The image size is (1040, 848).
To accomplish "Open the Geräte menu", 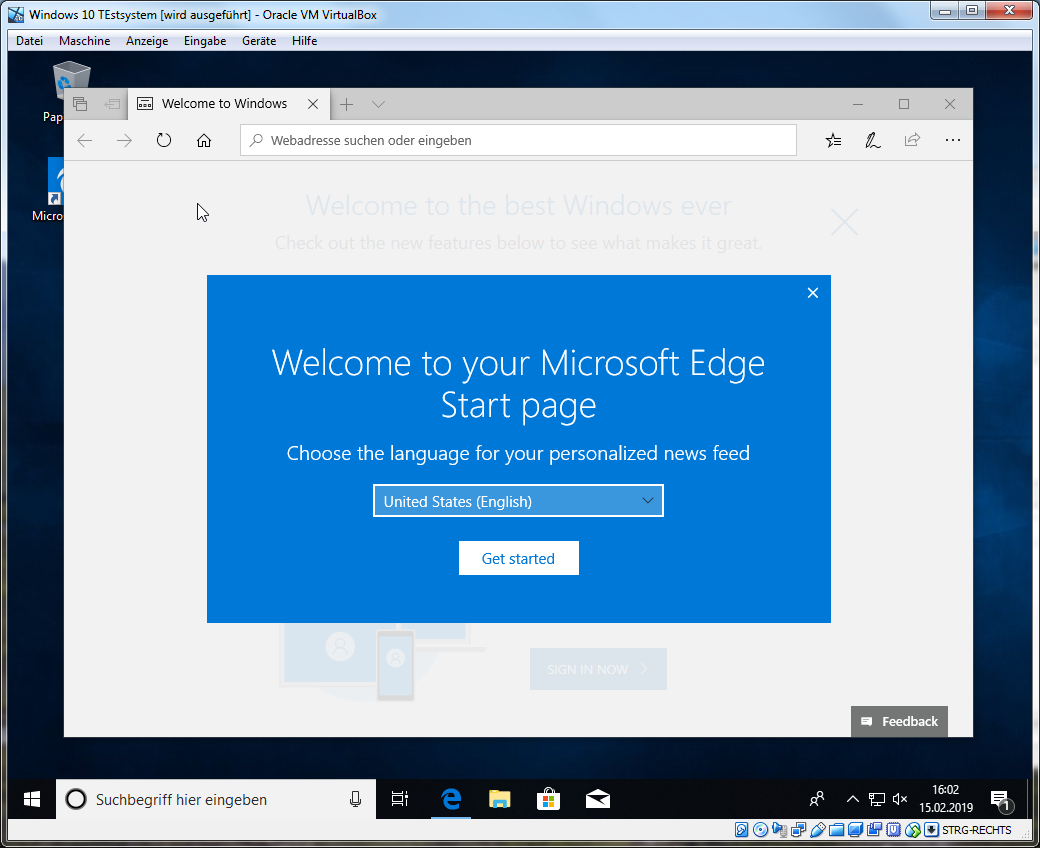I will point(259,41).
